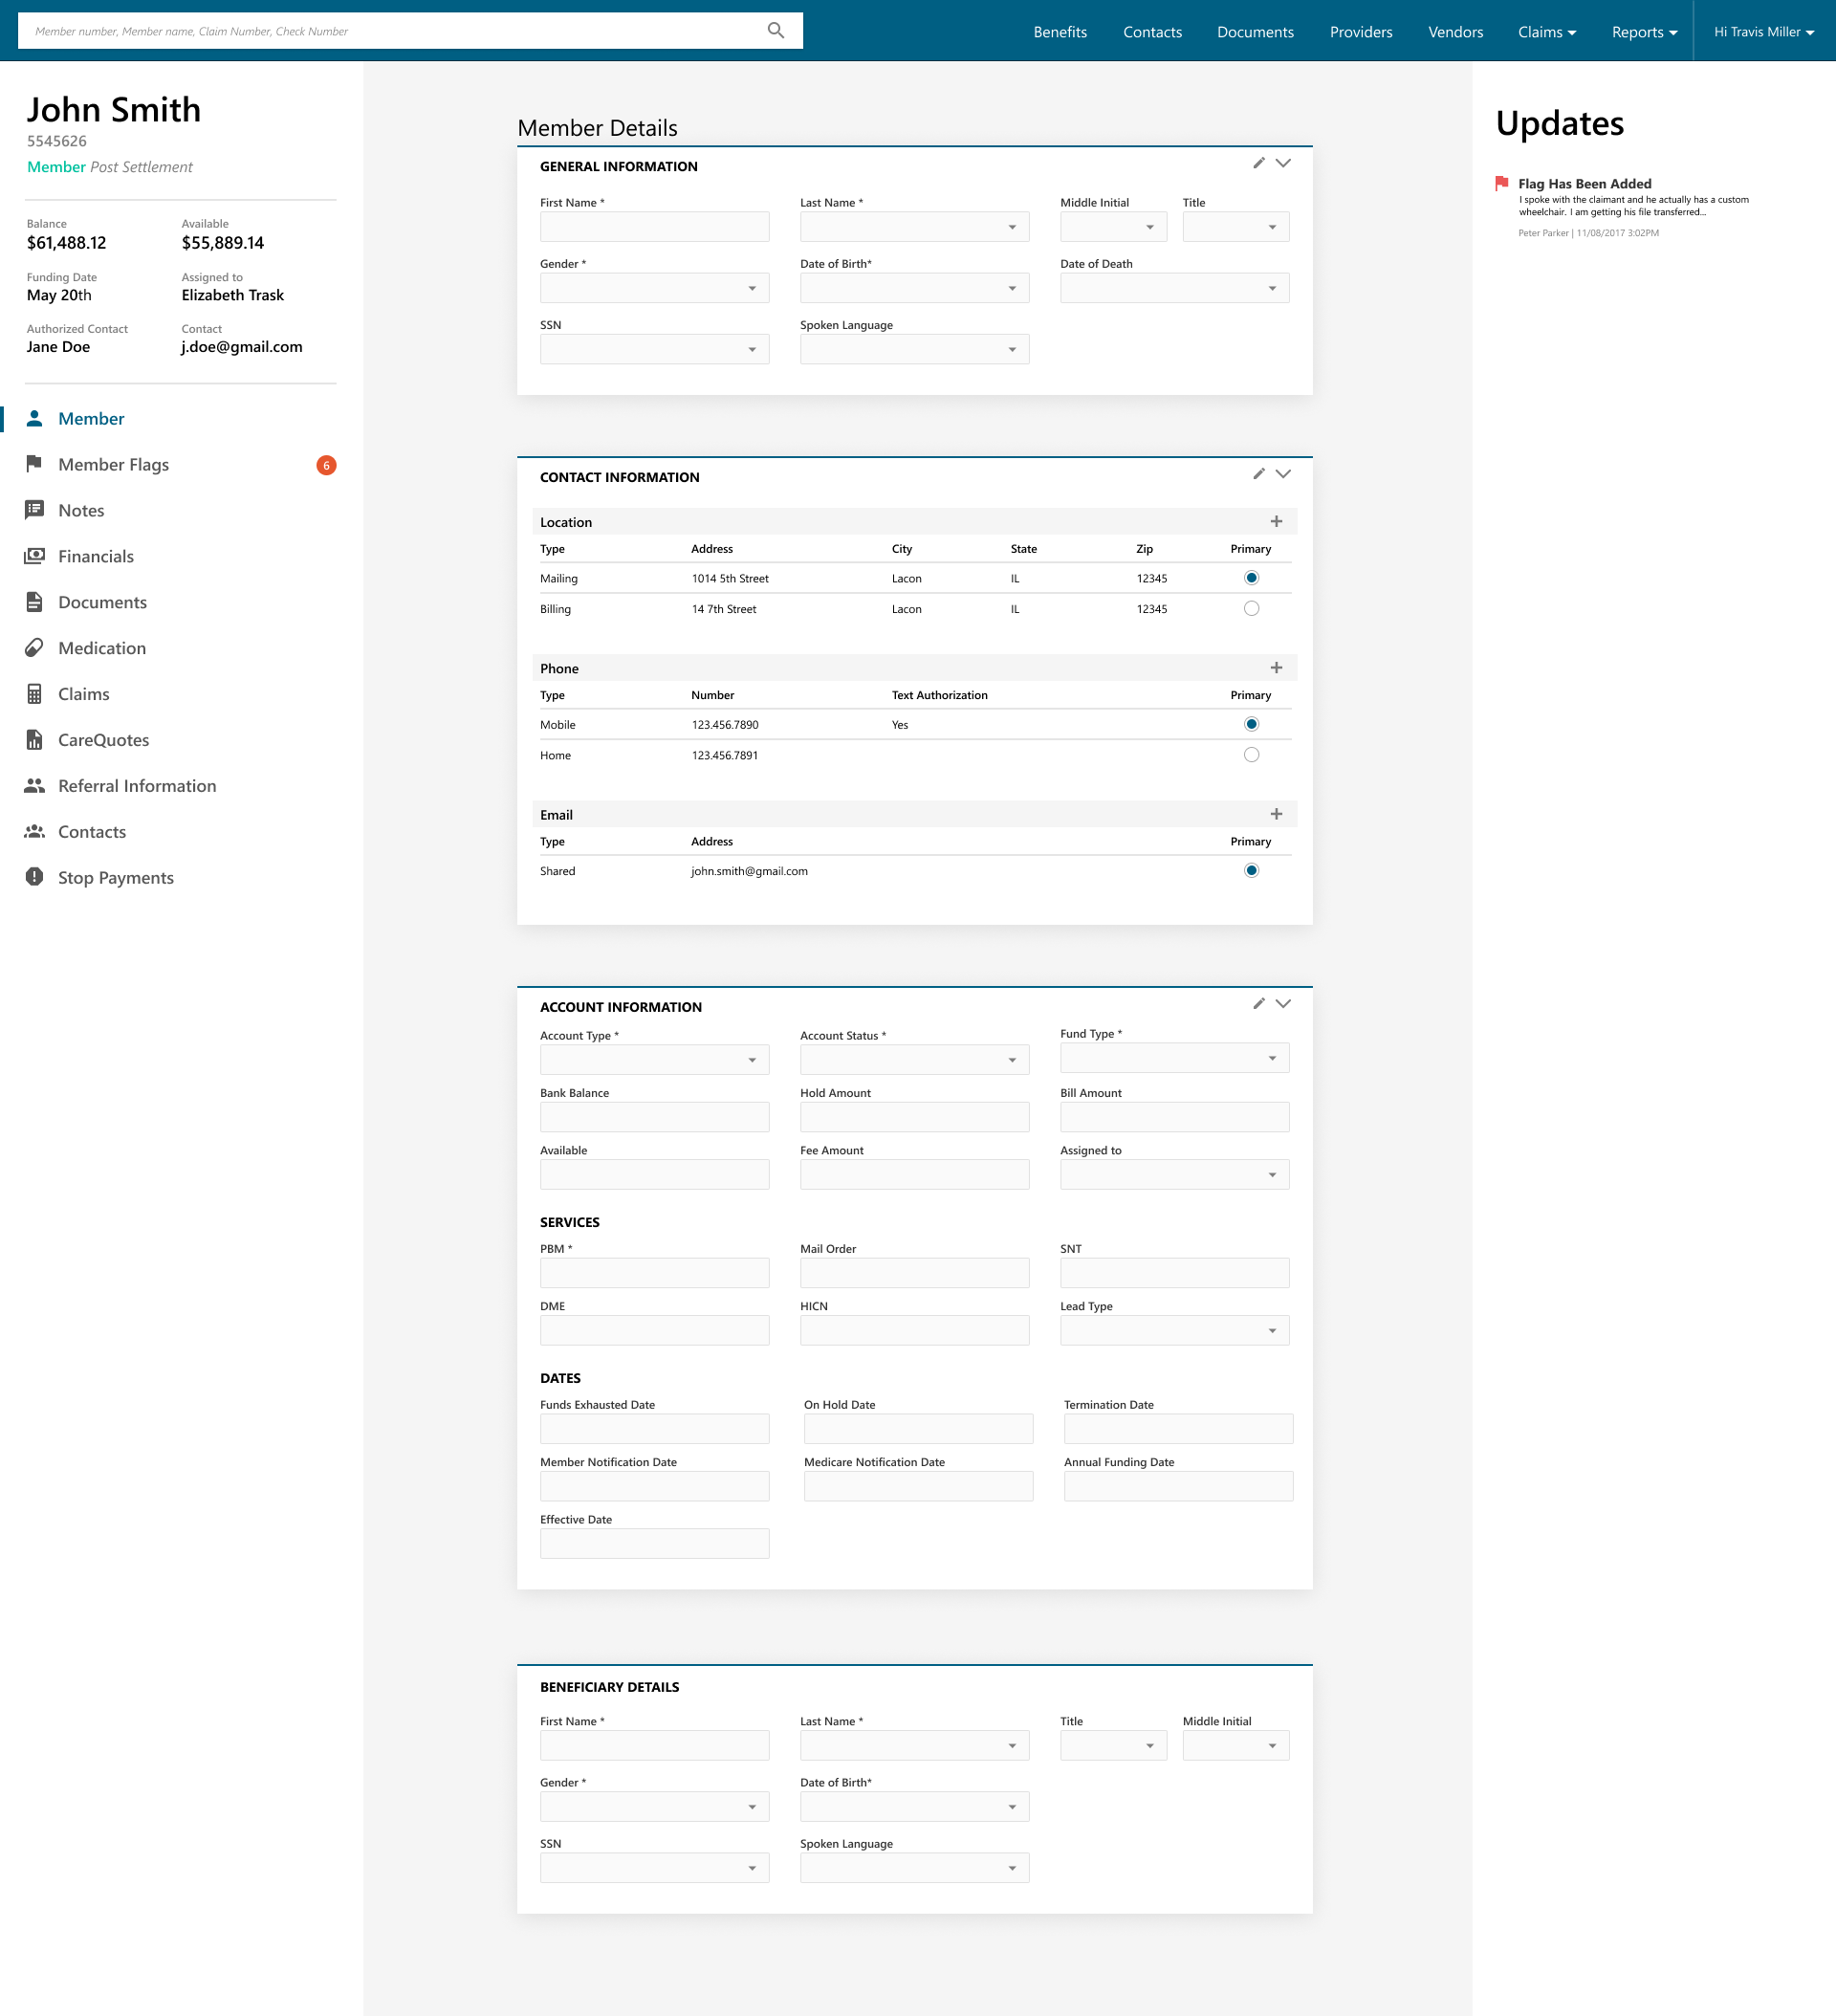Open Hi Travis Miller user menu
This screenshot has height=2016, width=1836.
tap(1764, 32)
